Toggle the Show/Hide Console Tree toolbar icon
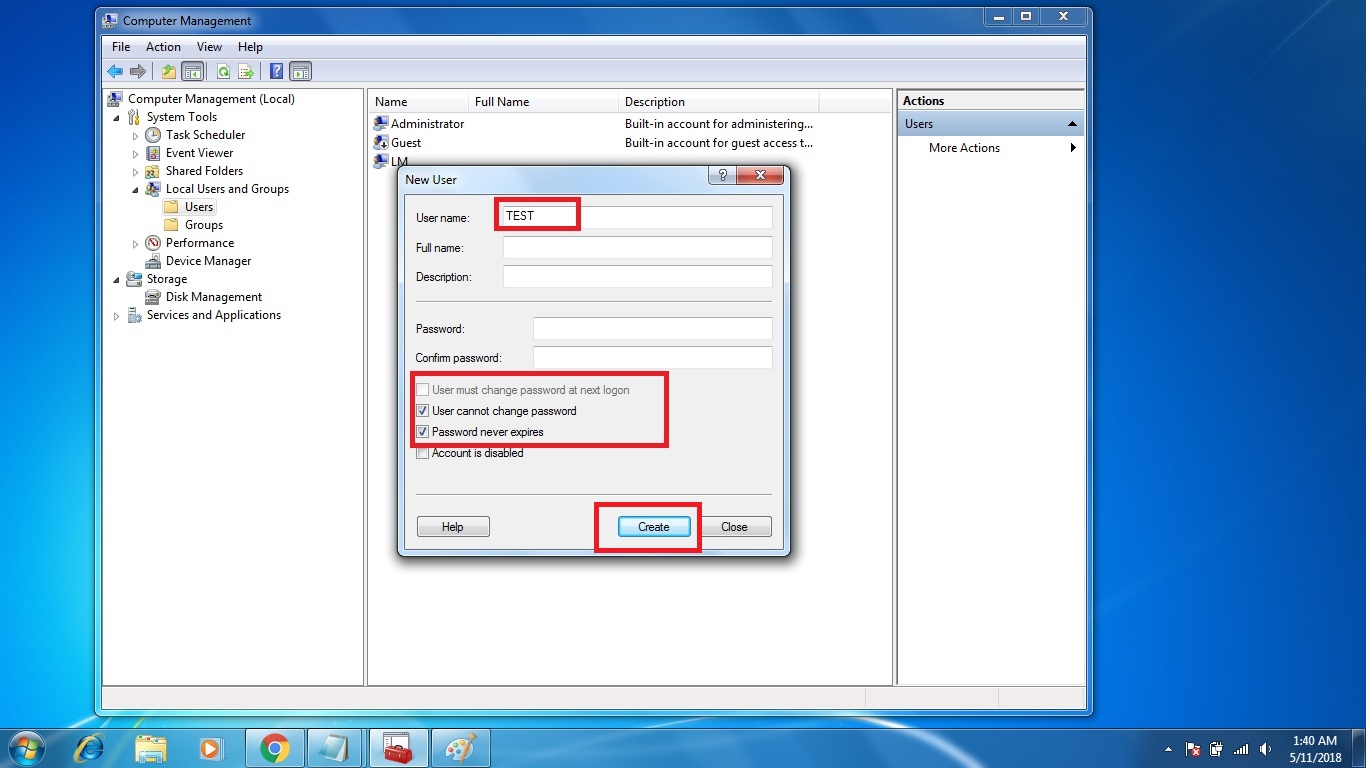The width and height of the screenshot is (1366, 768). 192,71
